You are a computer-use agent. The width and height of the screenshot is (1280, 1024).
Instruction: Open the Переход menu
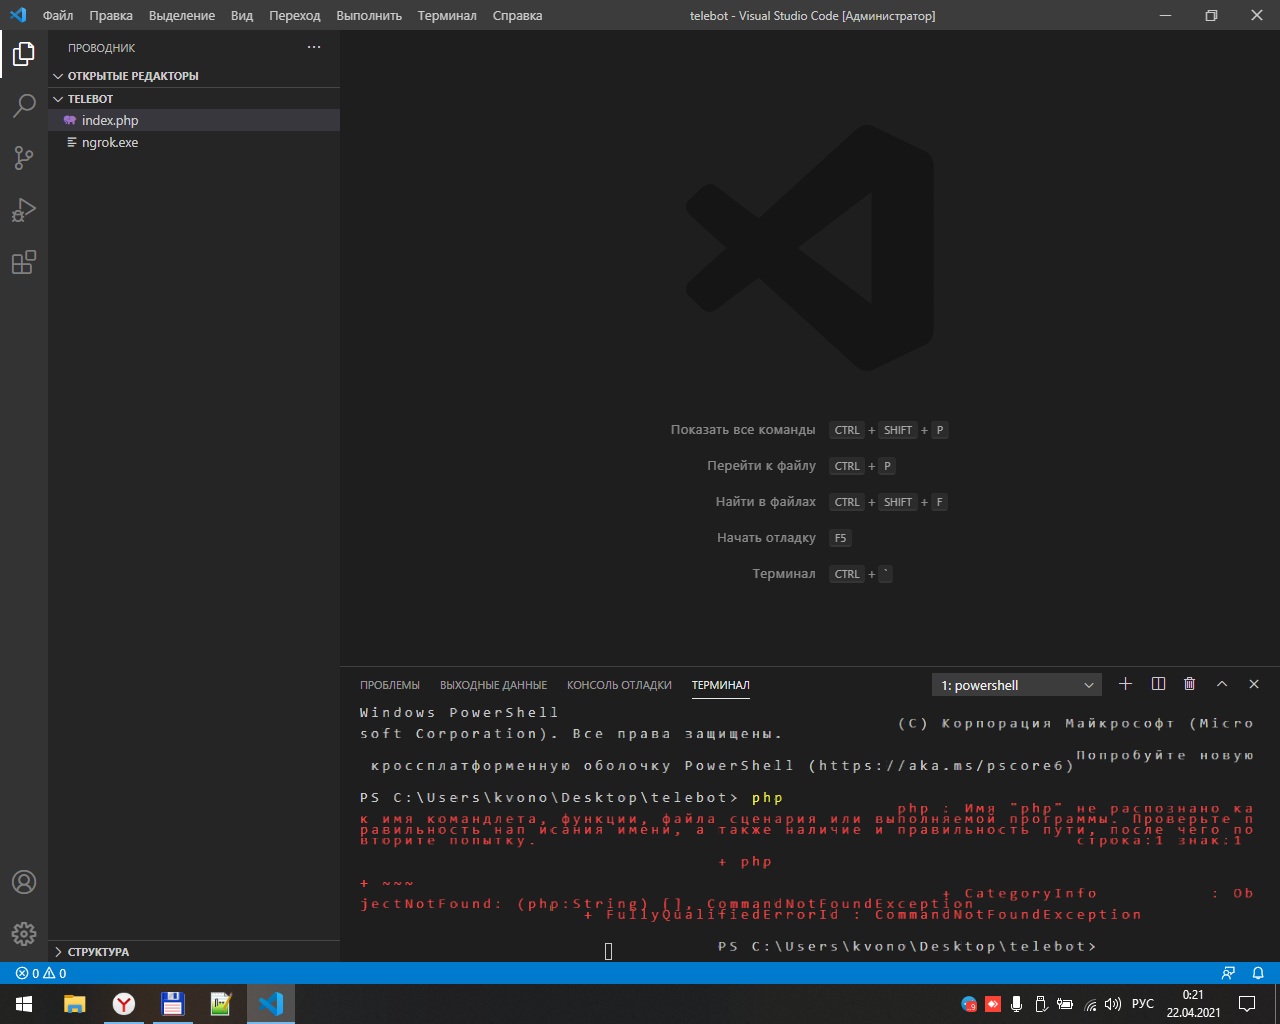pos(295,15)
